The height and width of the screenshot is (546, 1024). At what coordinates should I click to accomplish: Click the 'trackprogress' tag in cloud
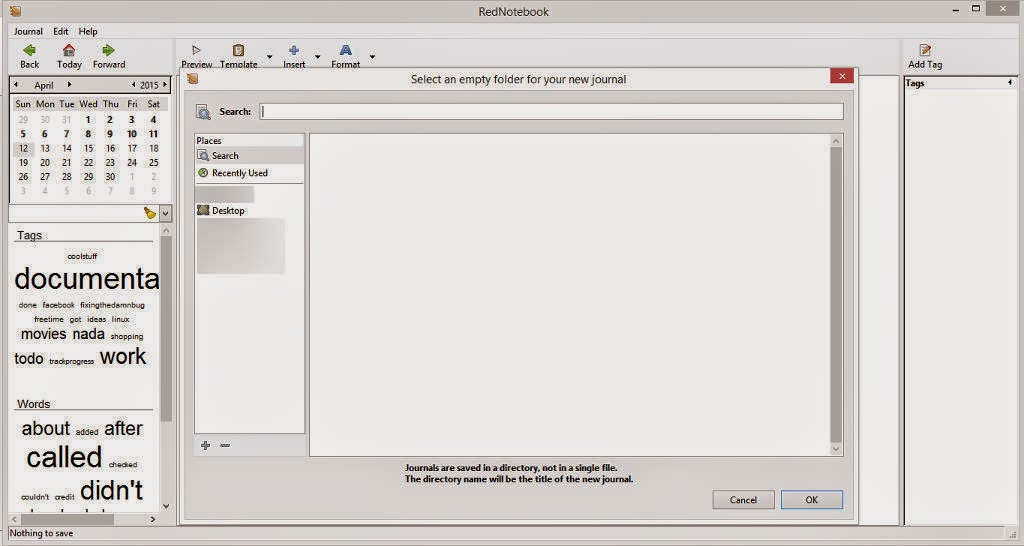tap(72, 361)
